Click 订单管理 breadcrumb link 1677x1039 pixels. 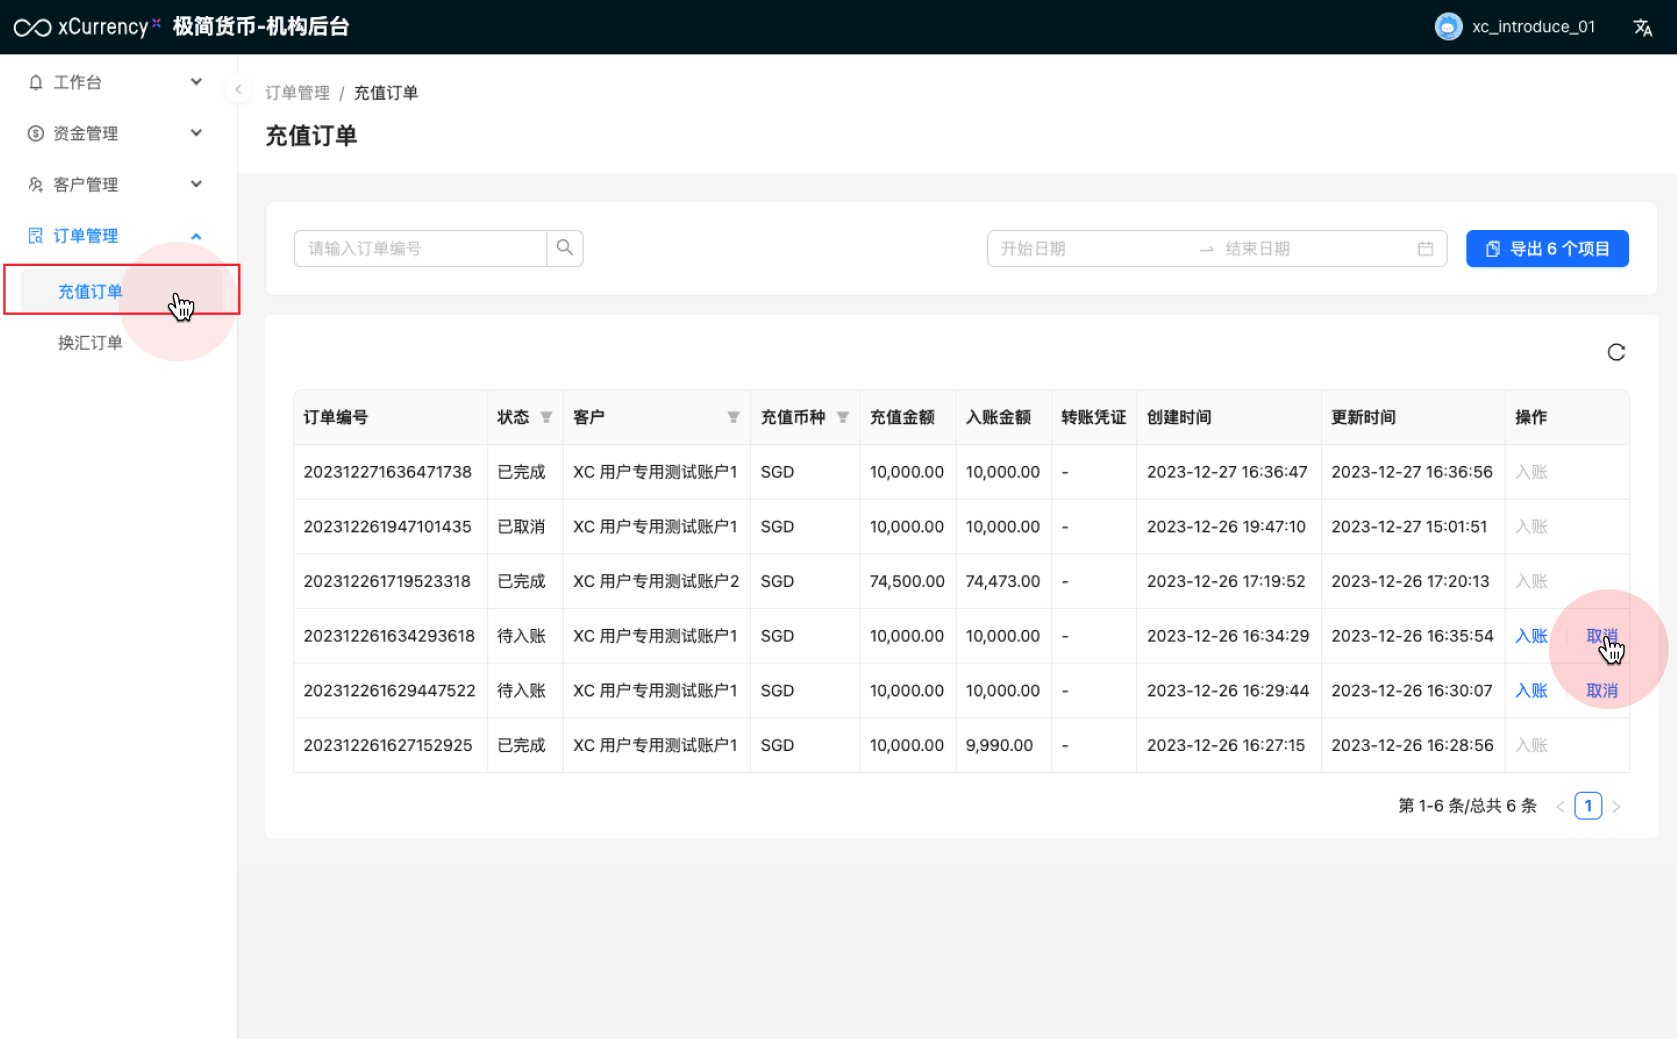pos(297,93)
